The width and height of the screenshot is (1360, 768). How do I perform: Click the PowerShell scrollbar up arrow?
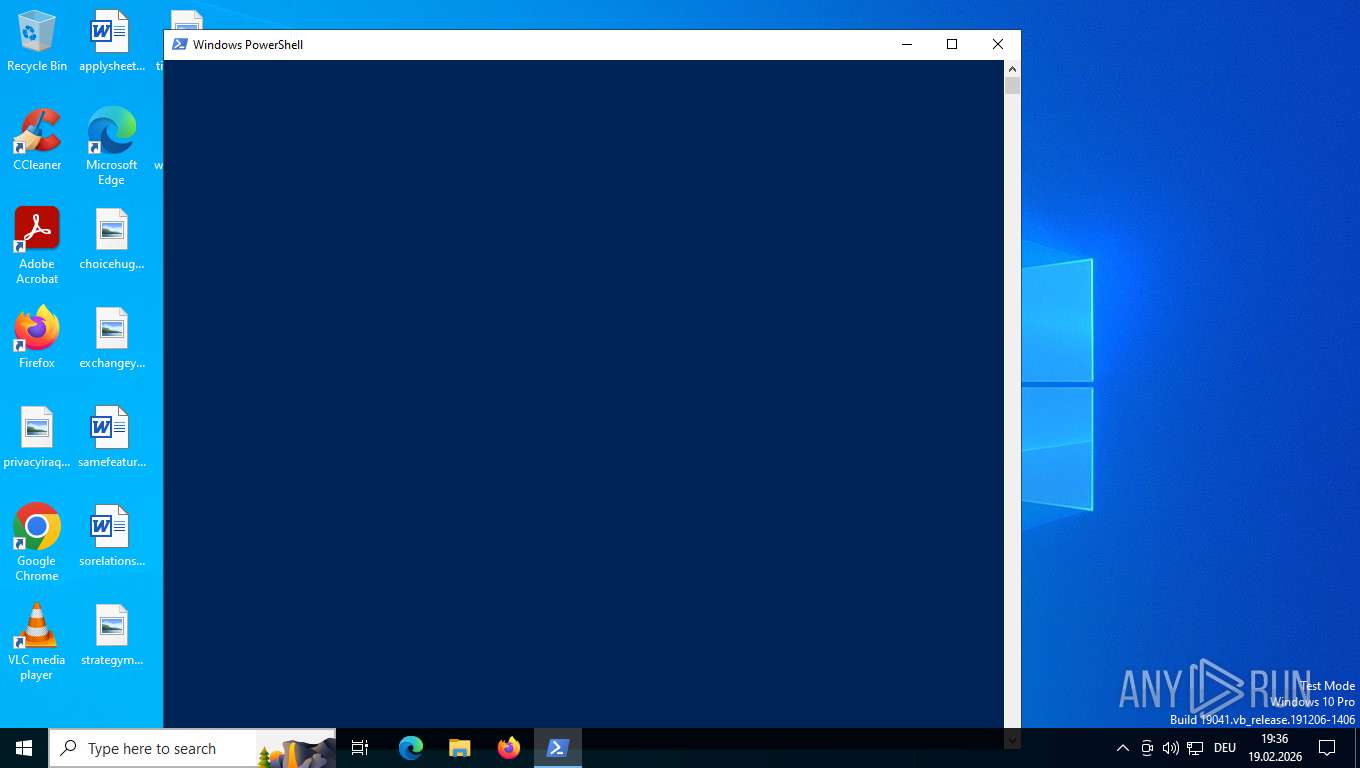[x=1012, y=69]
